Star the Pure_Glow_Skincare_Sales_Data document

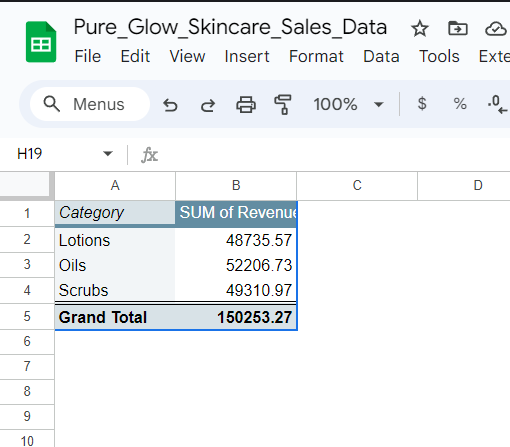(x=419, y=28)
